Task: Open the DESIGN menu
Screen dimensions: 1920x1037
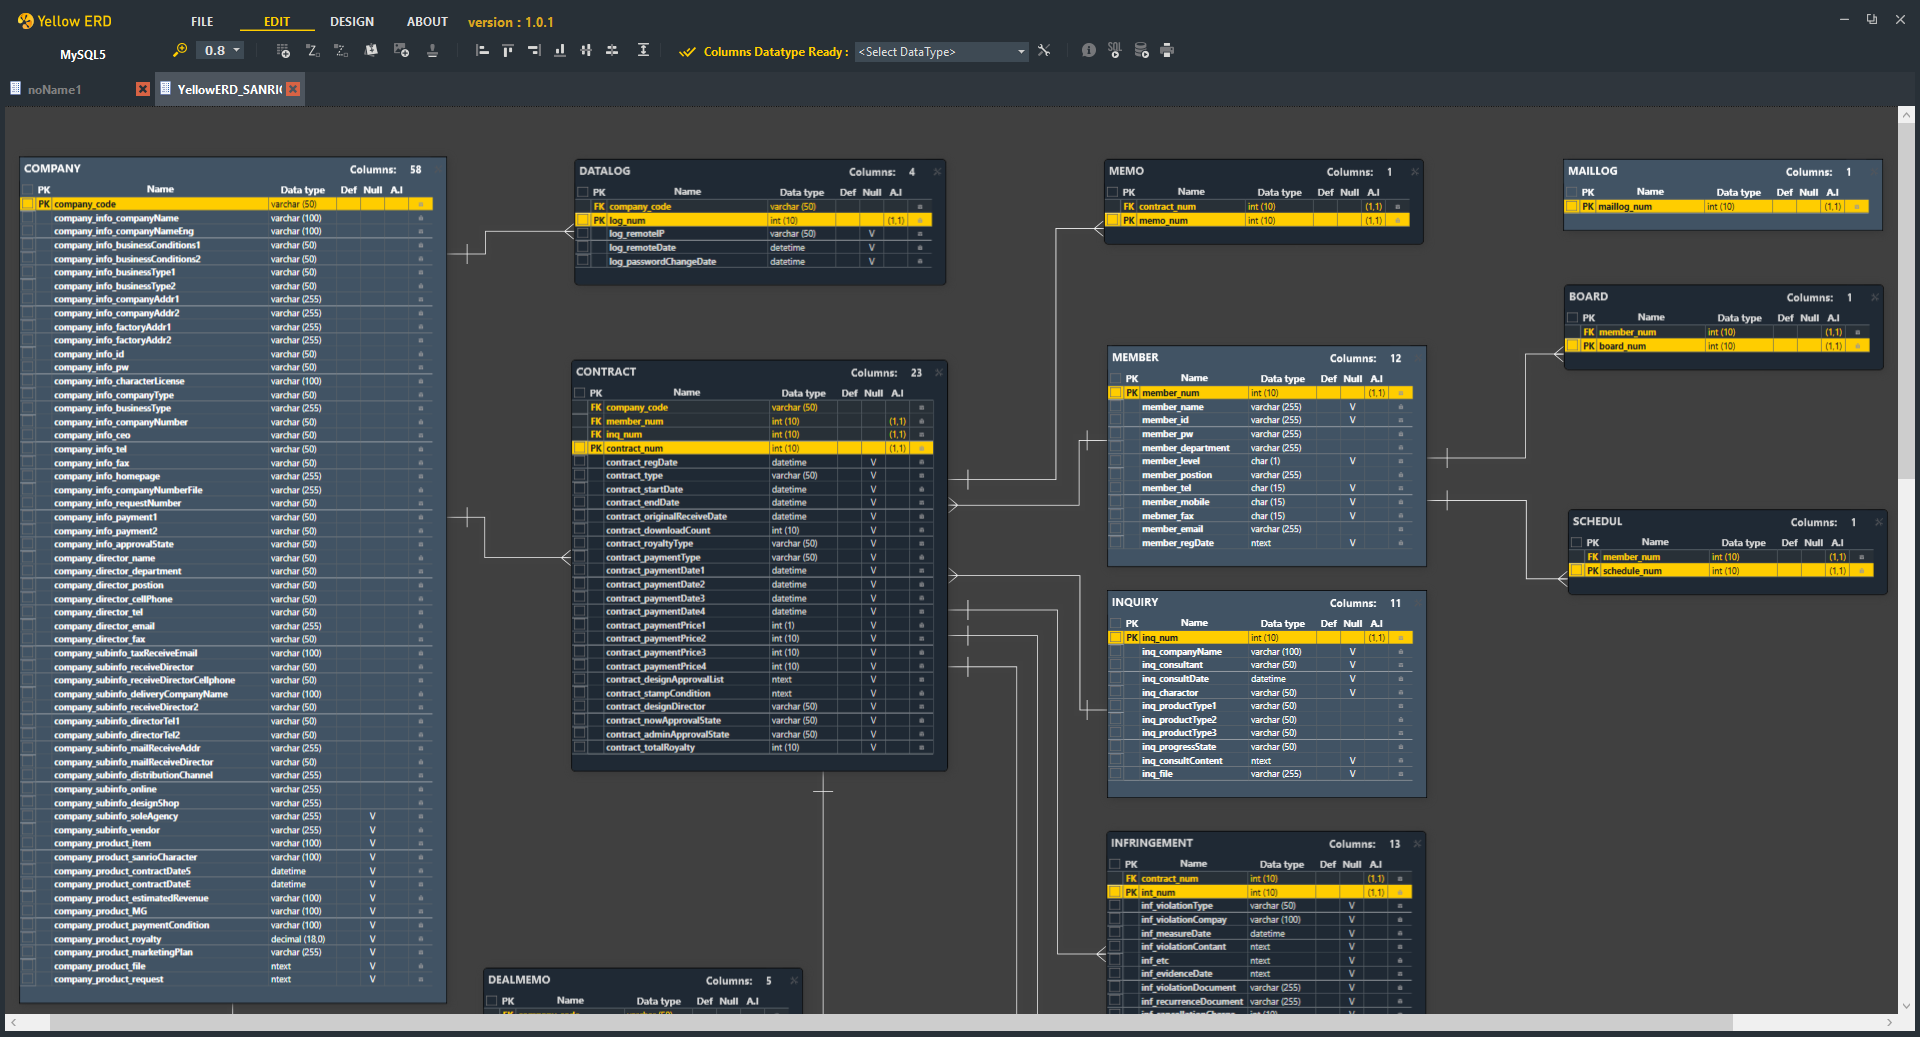Action: (x=352, y=22)
